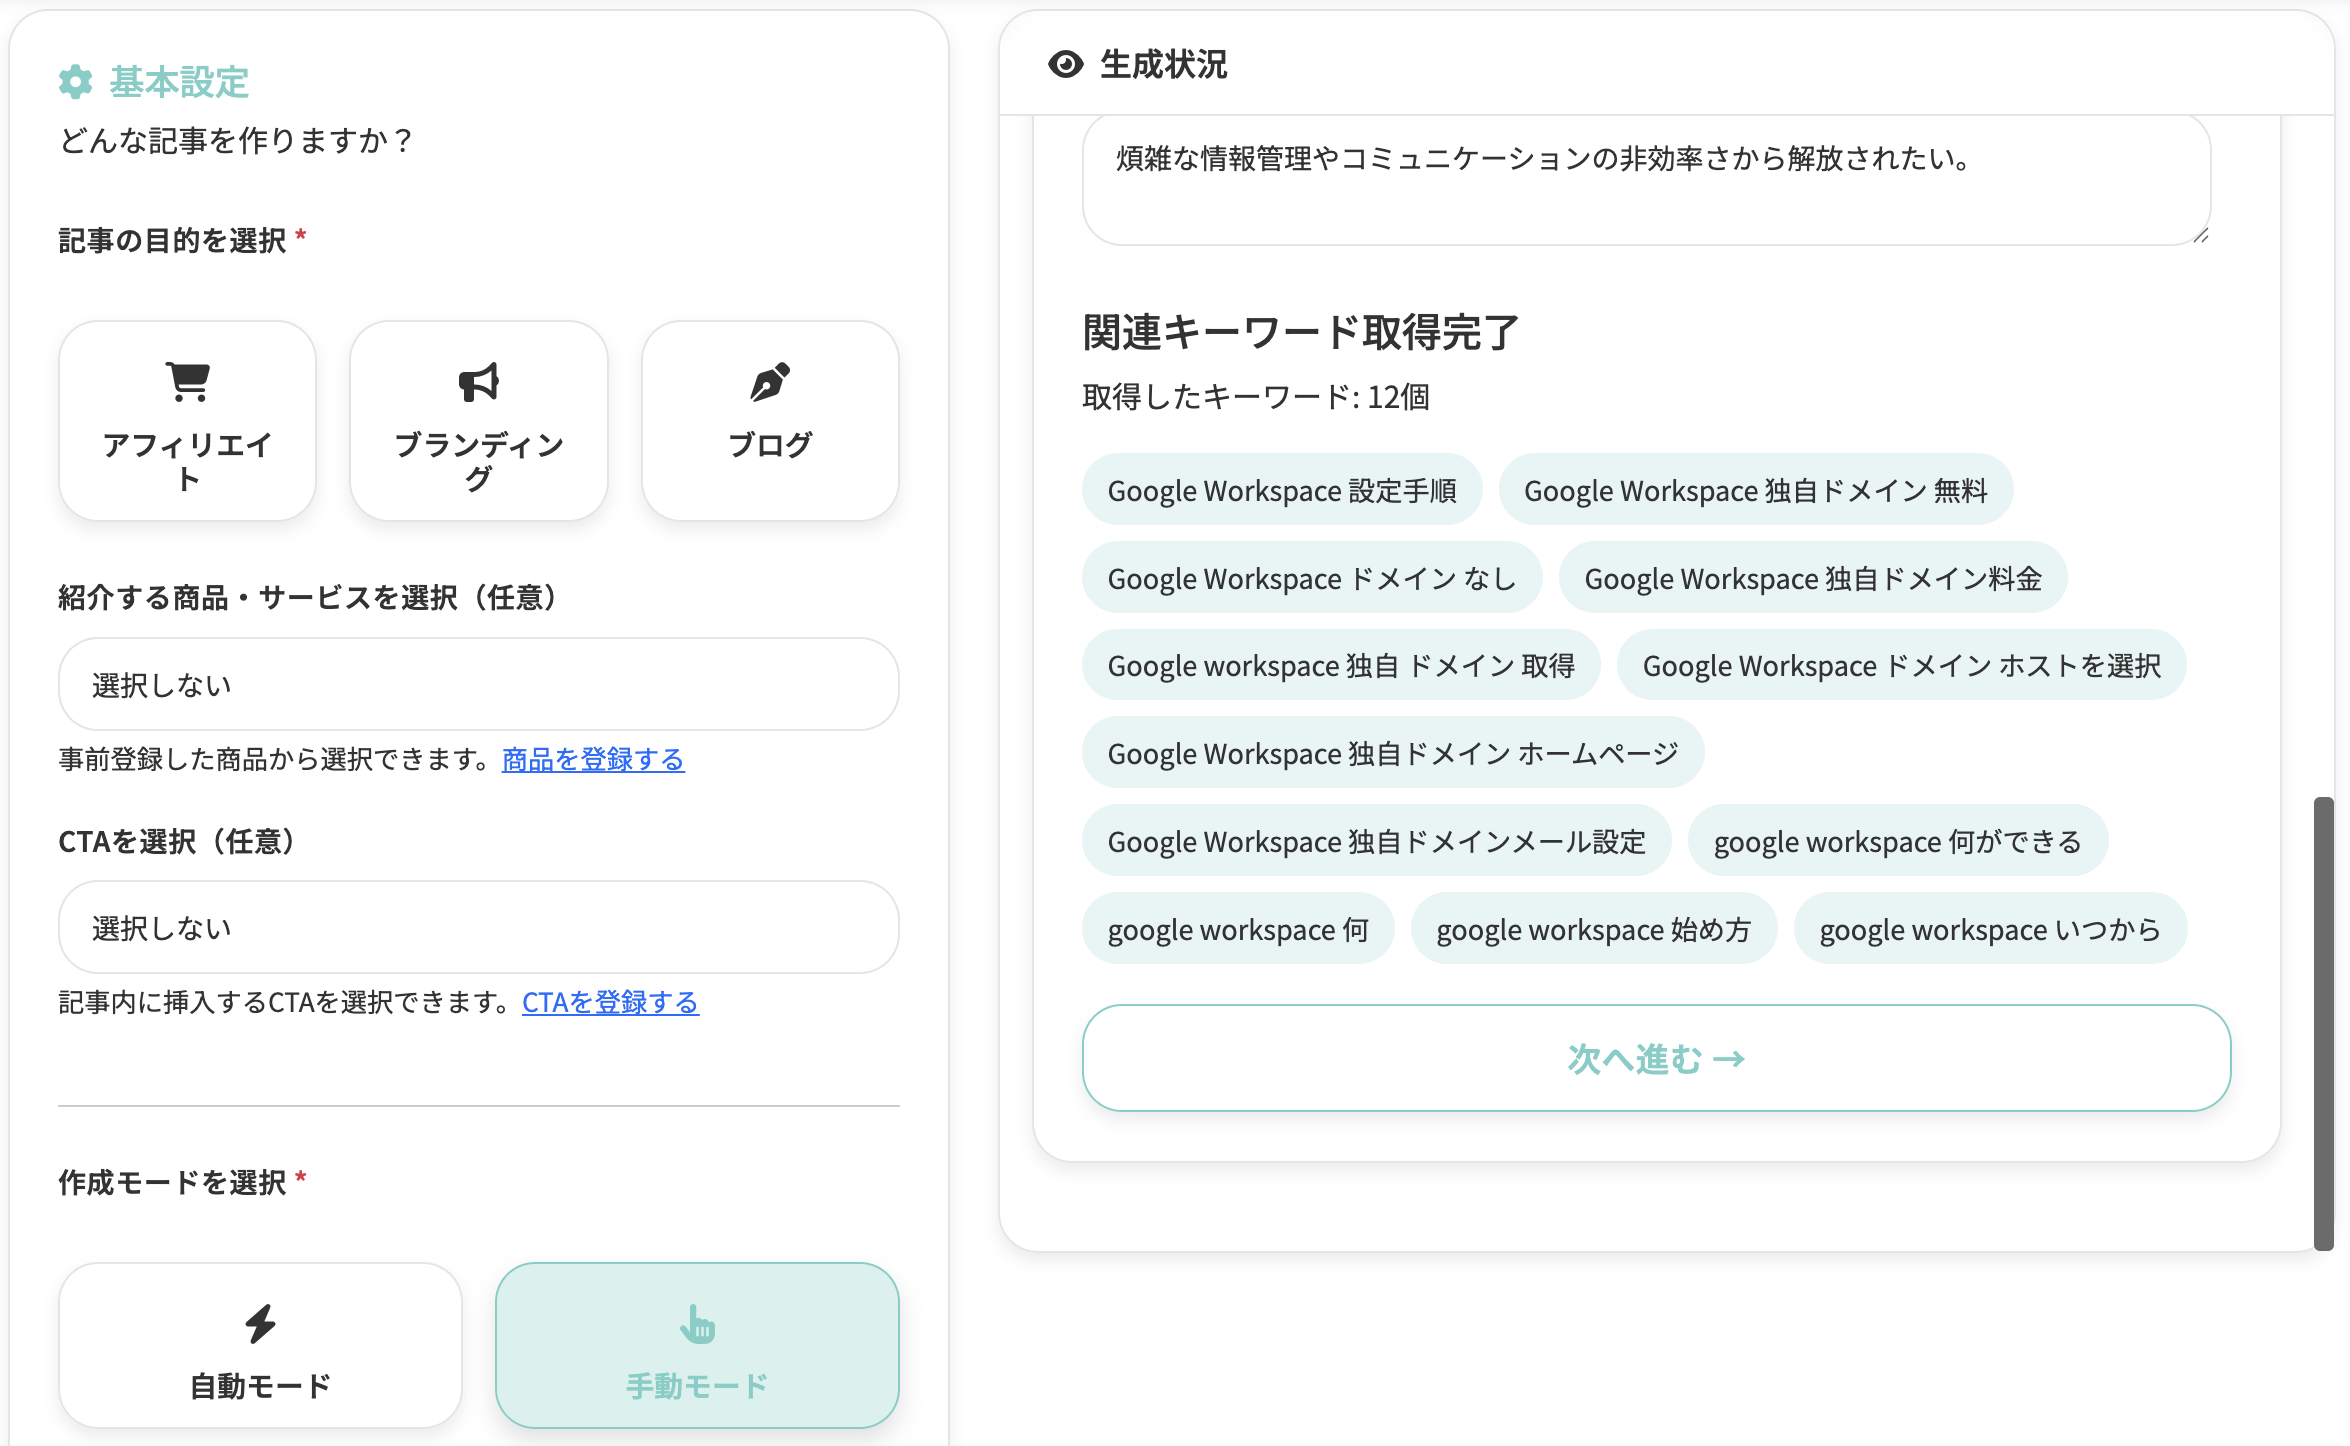This screenshot has height=1446, width=2350.
Task: Click the gear icon beside 基本設定
Action: [76, 82]
